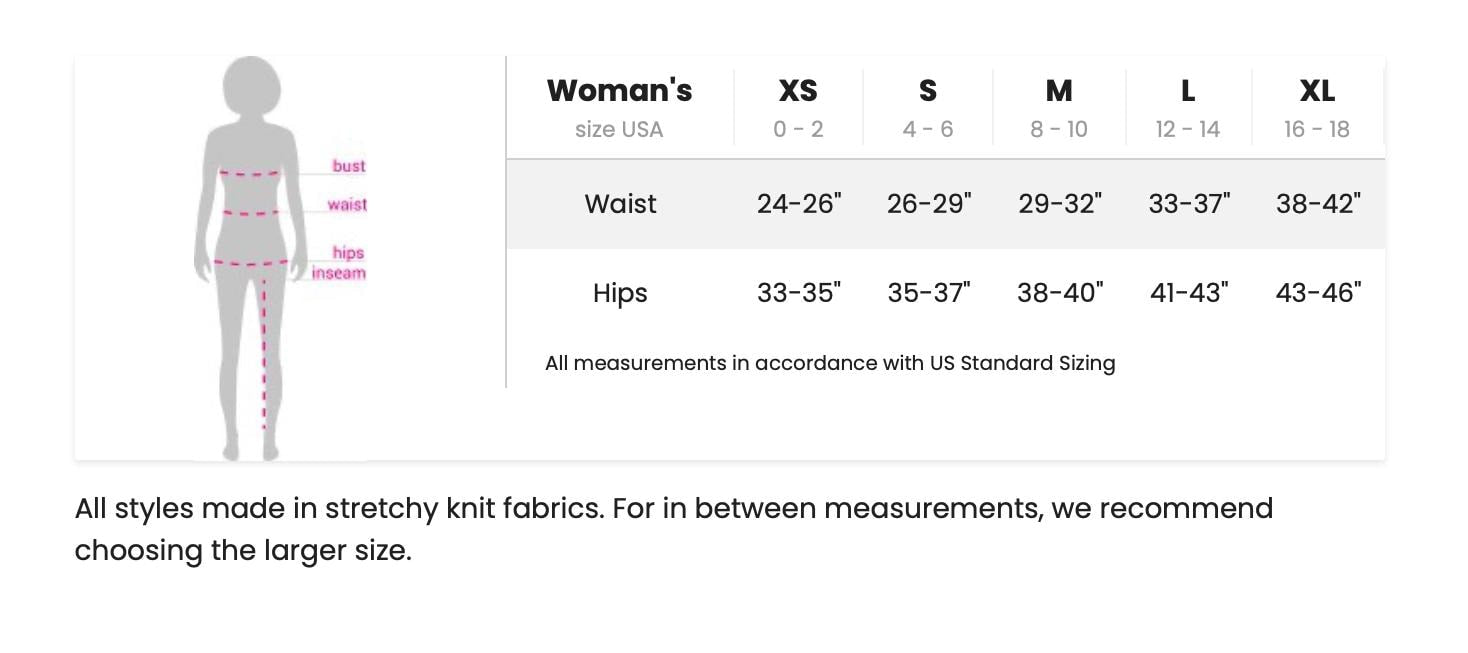The height and width of the screenshot is (653, 1468).
Task: Click the pink bust label
Action: [x=349, y=166]
